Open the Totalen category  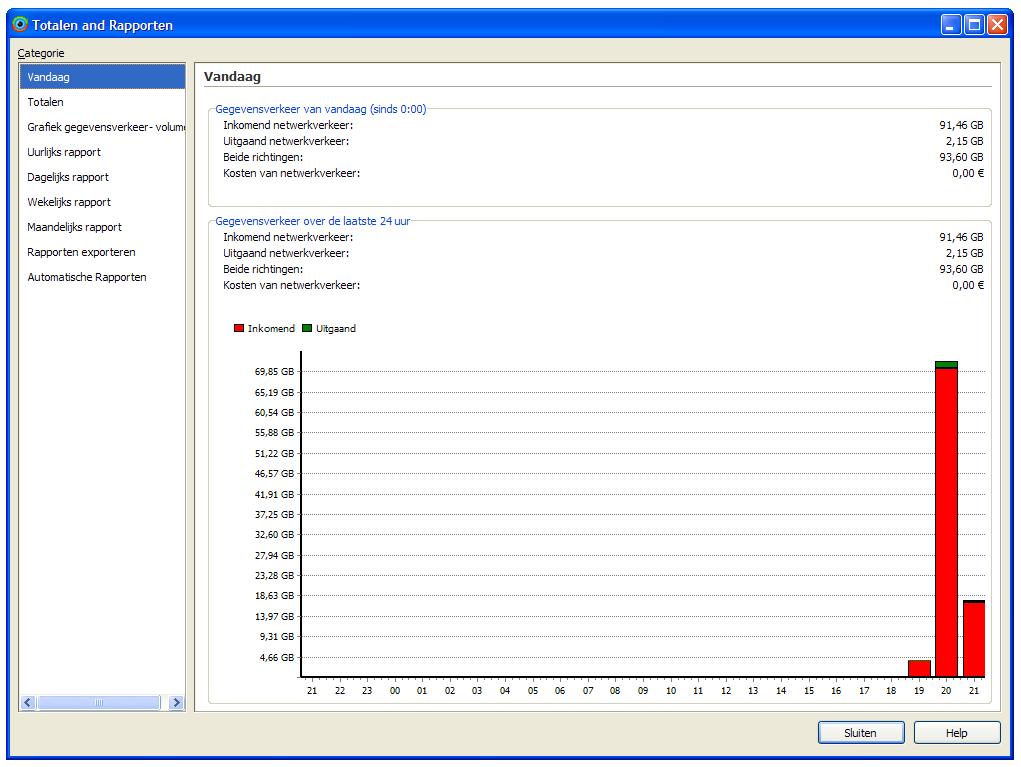(x=46, y=102)
